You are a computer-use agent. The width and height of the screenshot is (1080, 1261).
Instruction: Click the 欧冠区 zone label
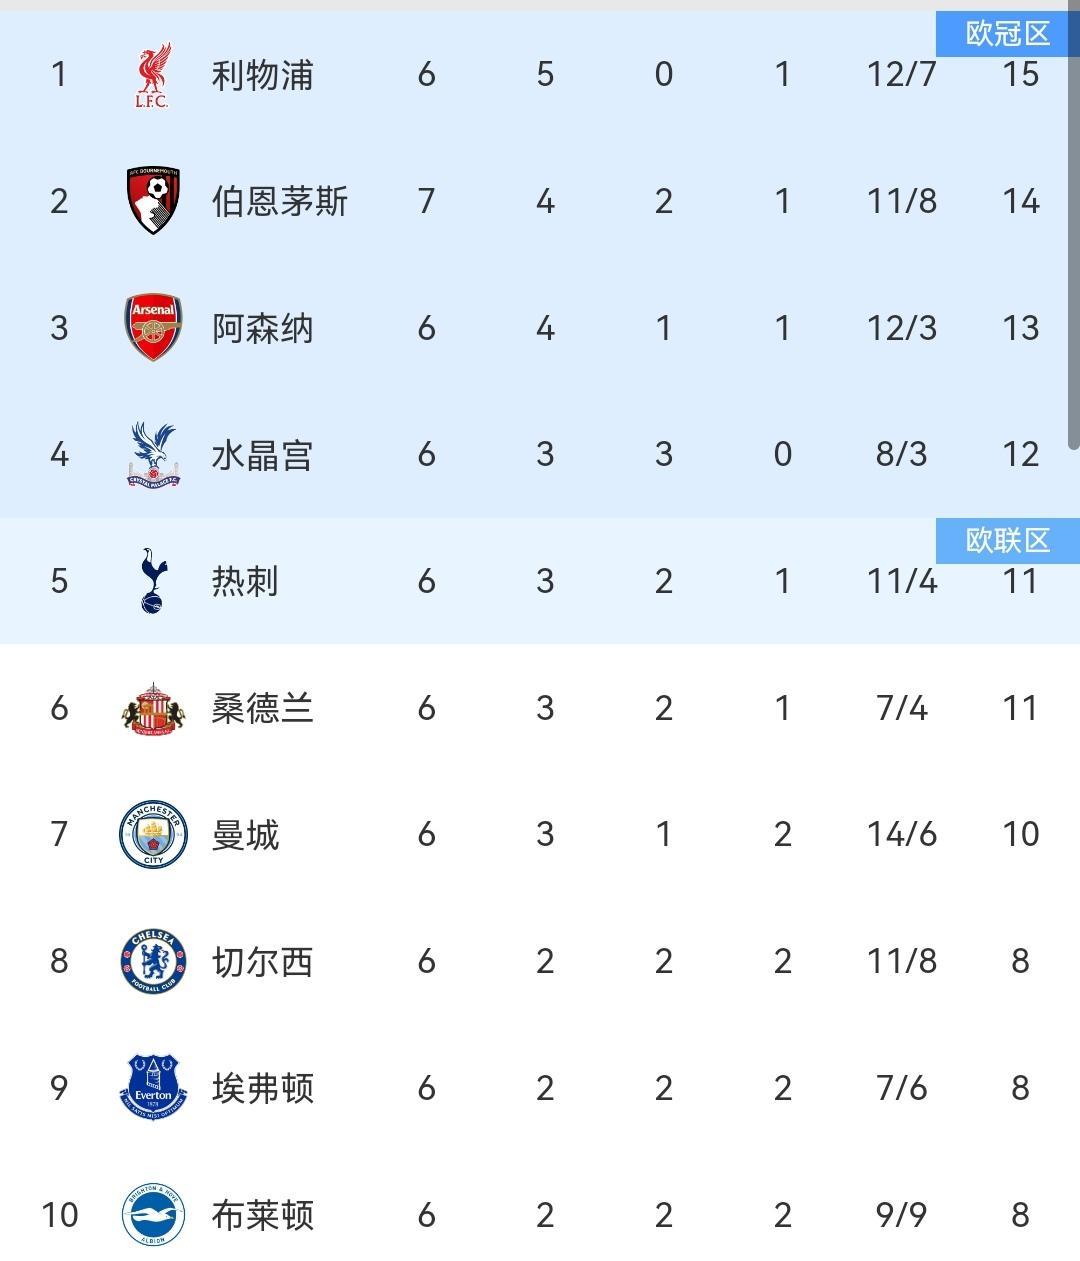click(x=1007, y=34)
